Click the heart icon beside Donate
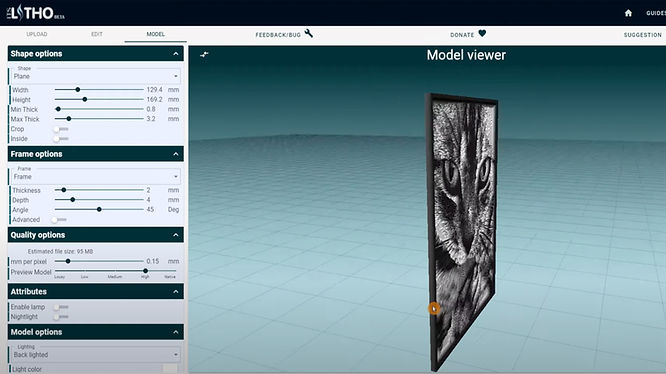Image resolution: width=666 pixels, height=374 pixels. coord(482,33)
